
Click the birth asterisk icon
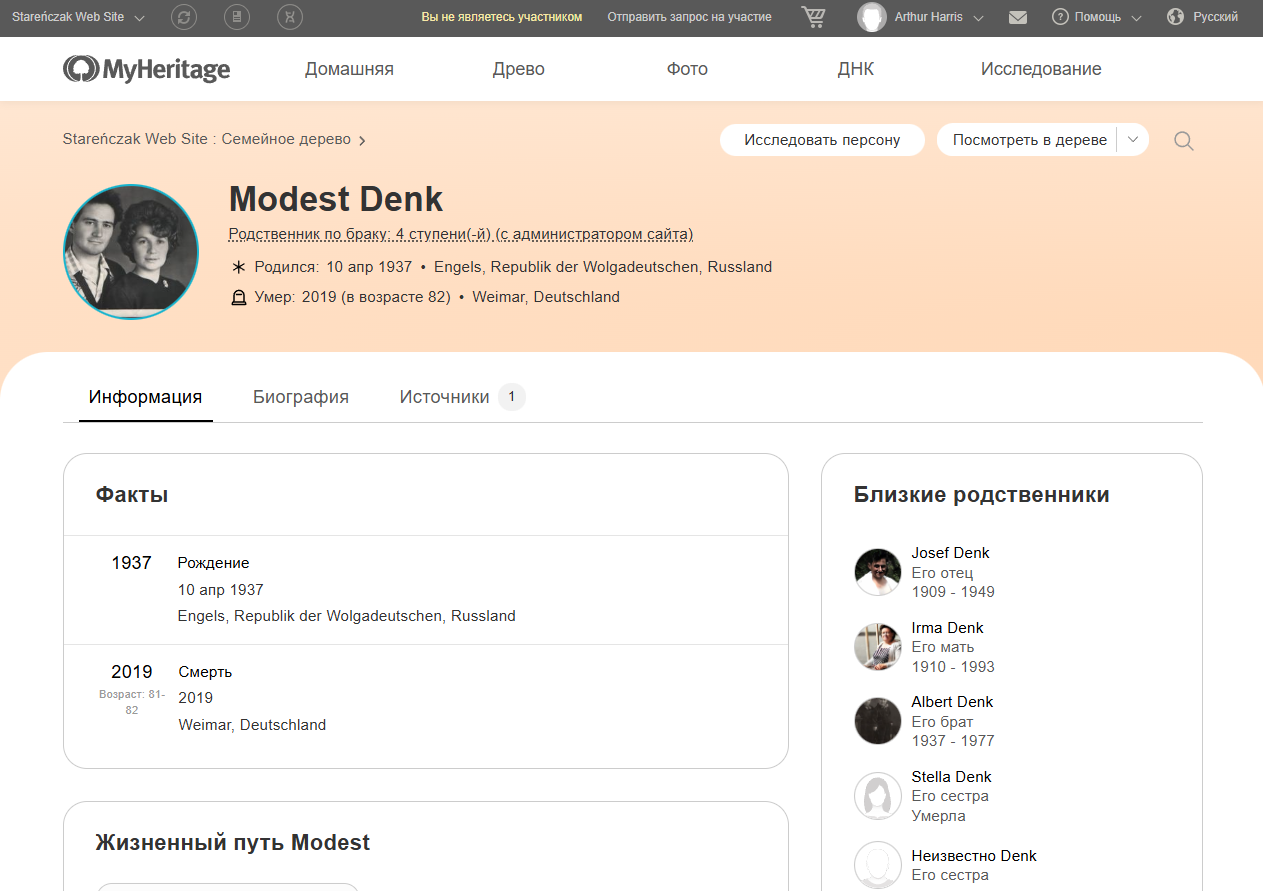[x=238, y=267]
